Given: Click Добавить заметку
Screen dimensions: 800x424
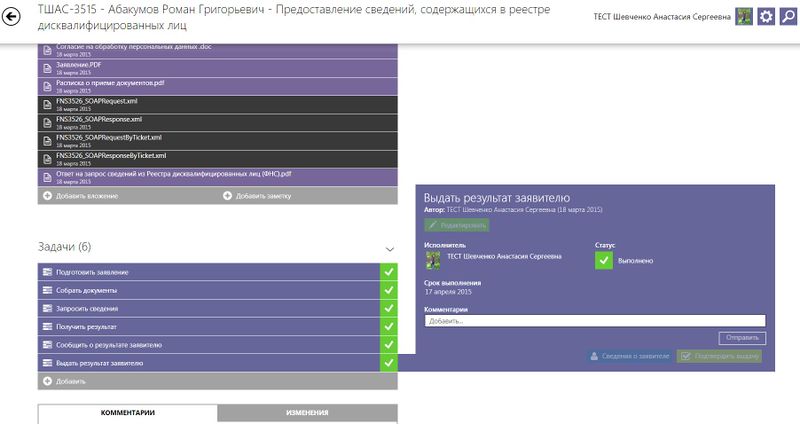Looking at the screenshot, I should pos(257,196).
